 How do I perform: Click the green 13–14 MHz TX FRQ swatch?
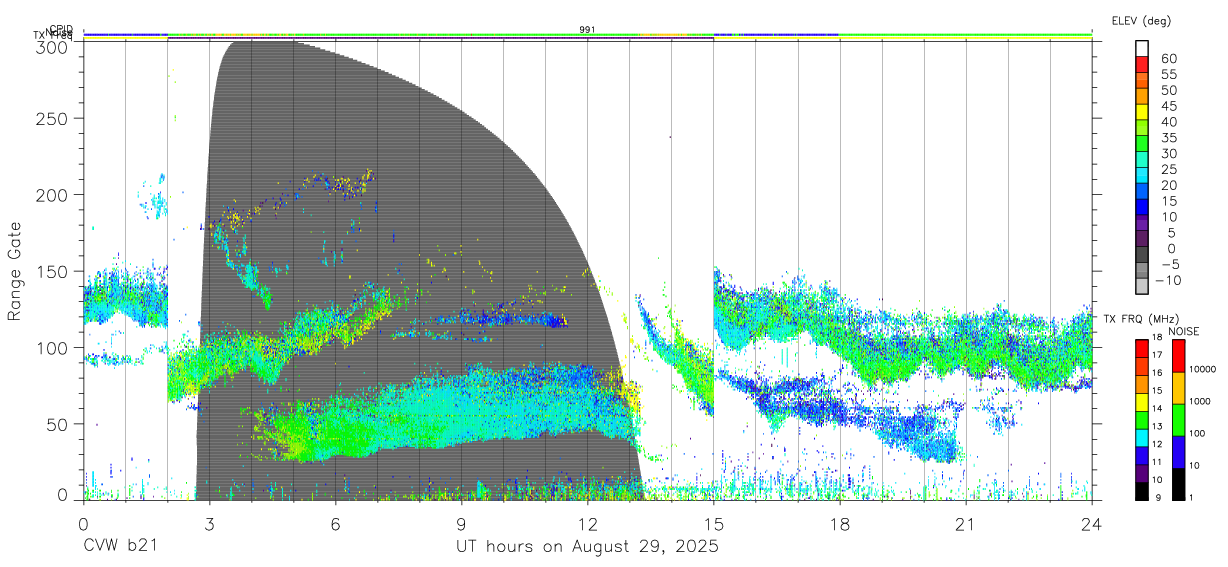tap(1142, 418)
